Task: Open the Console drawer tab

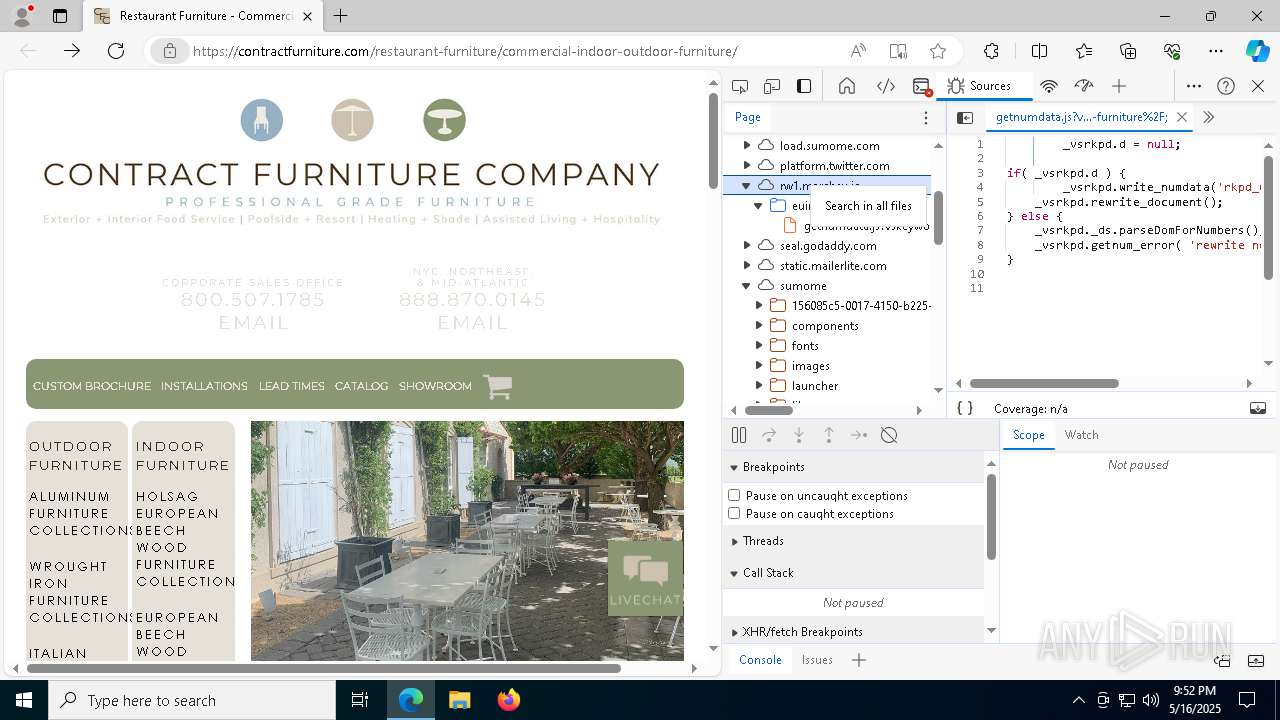Action: (760, 660)
